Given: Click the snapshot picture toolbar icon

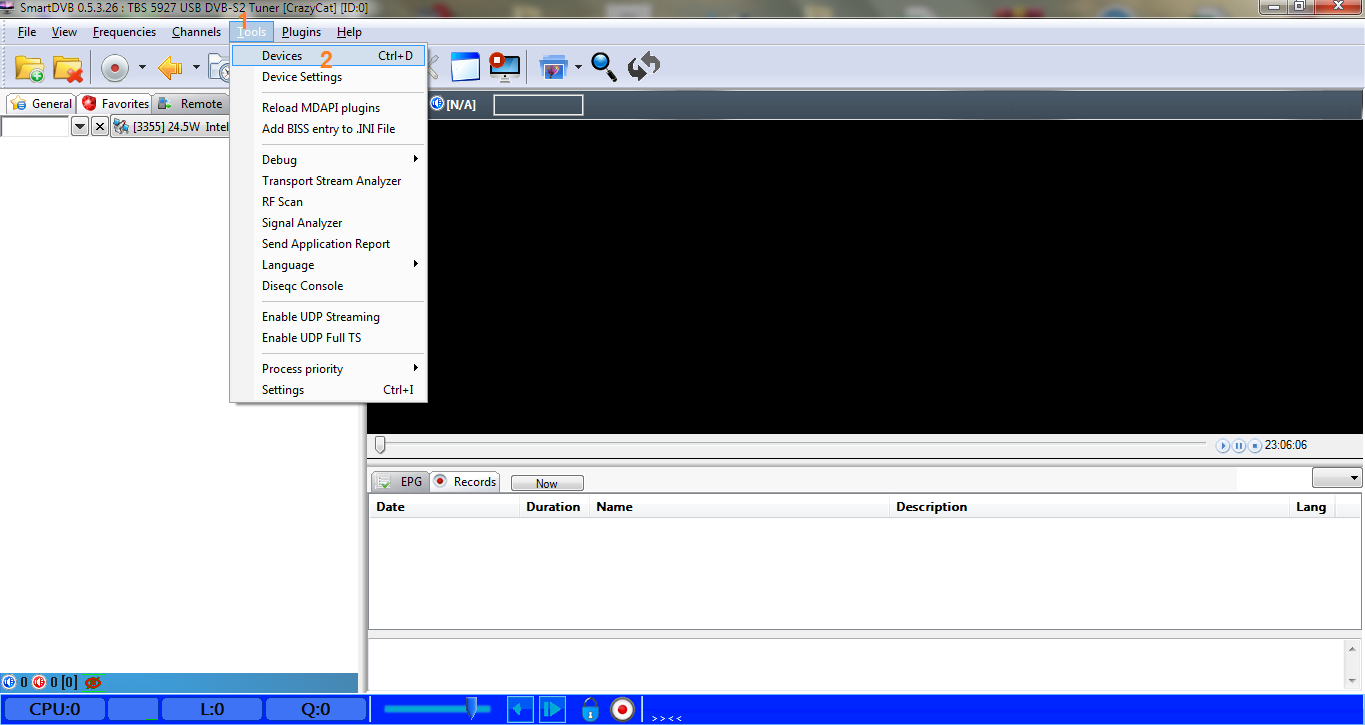Looking at the screenshot, I should [553, 67].
